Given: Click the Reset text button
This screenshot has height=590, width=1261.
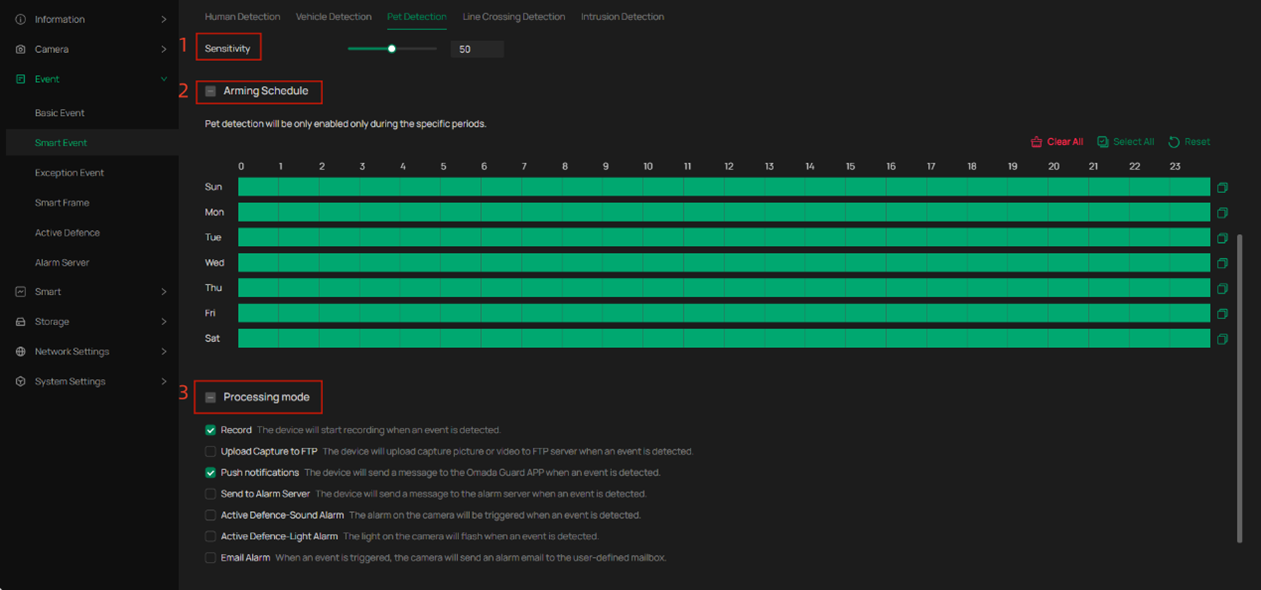Looking at the screenshot, I should tap(1197, 142).
